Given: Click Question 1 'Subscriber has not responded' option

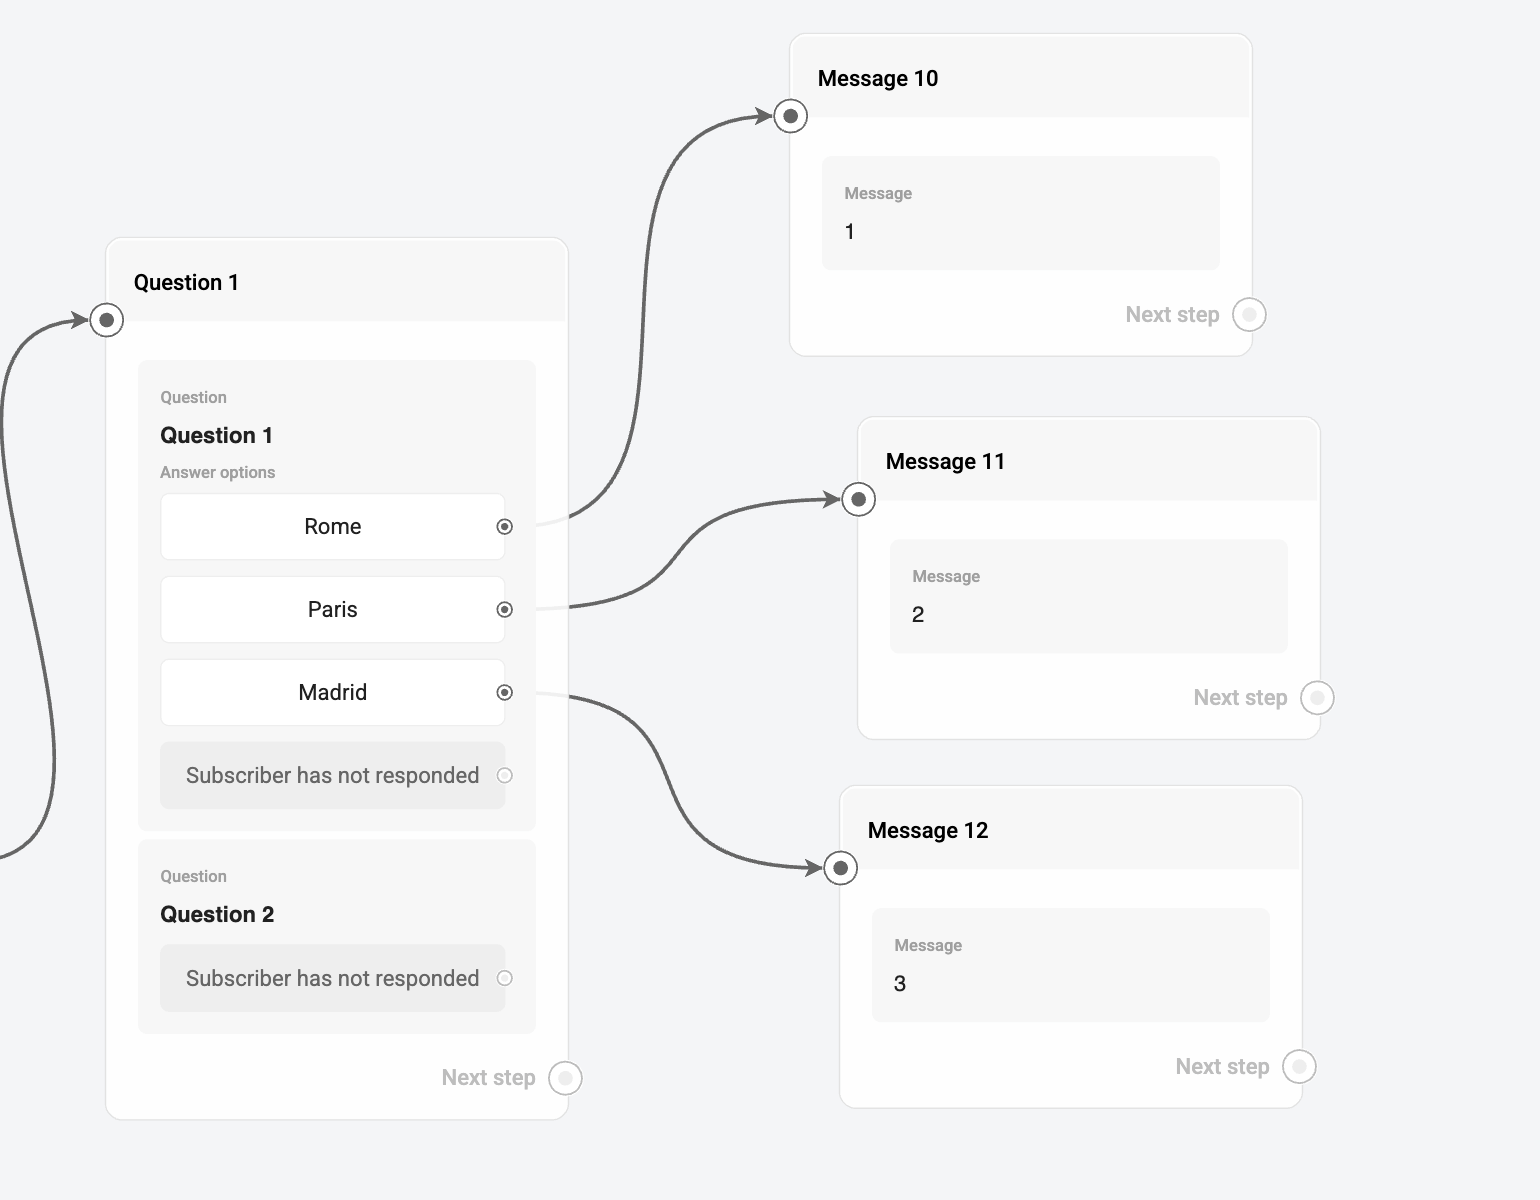Looking at the screenshot, I should coord(332,776).
